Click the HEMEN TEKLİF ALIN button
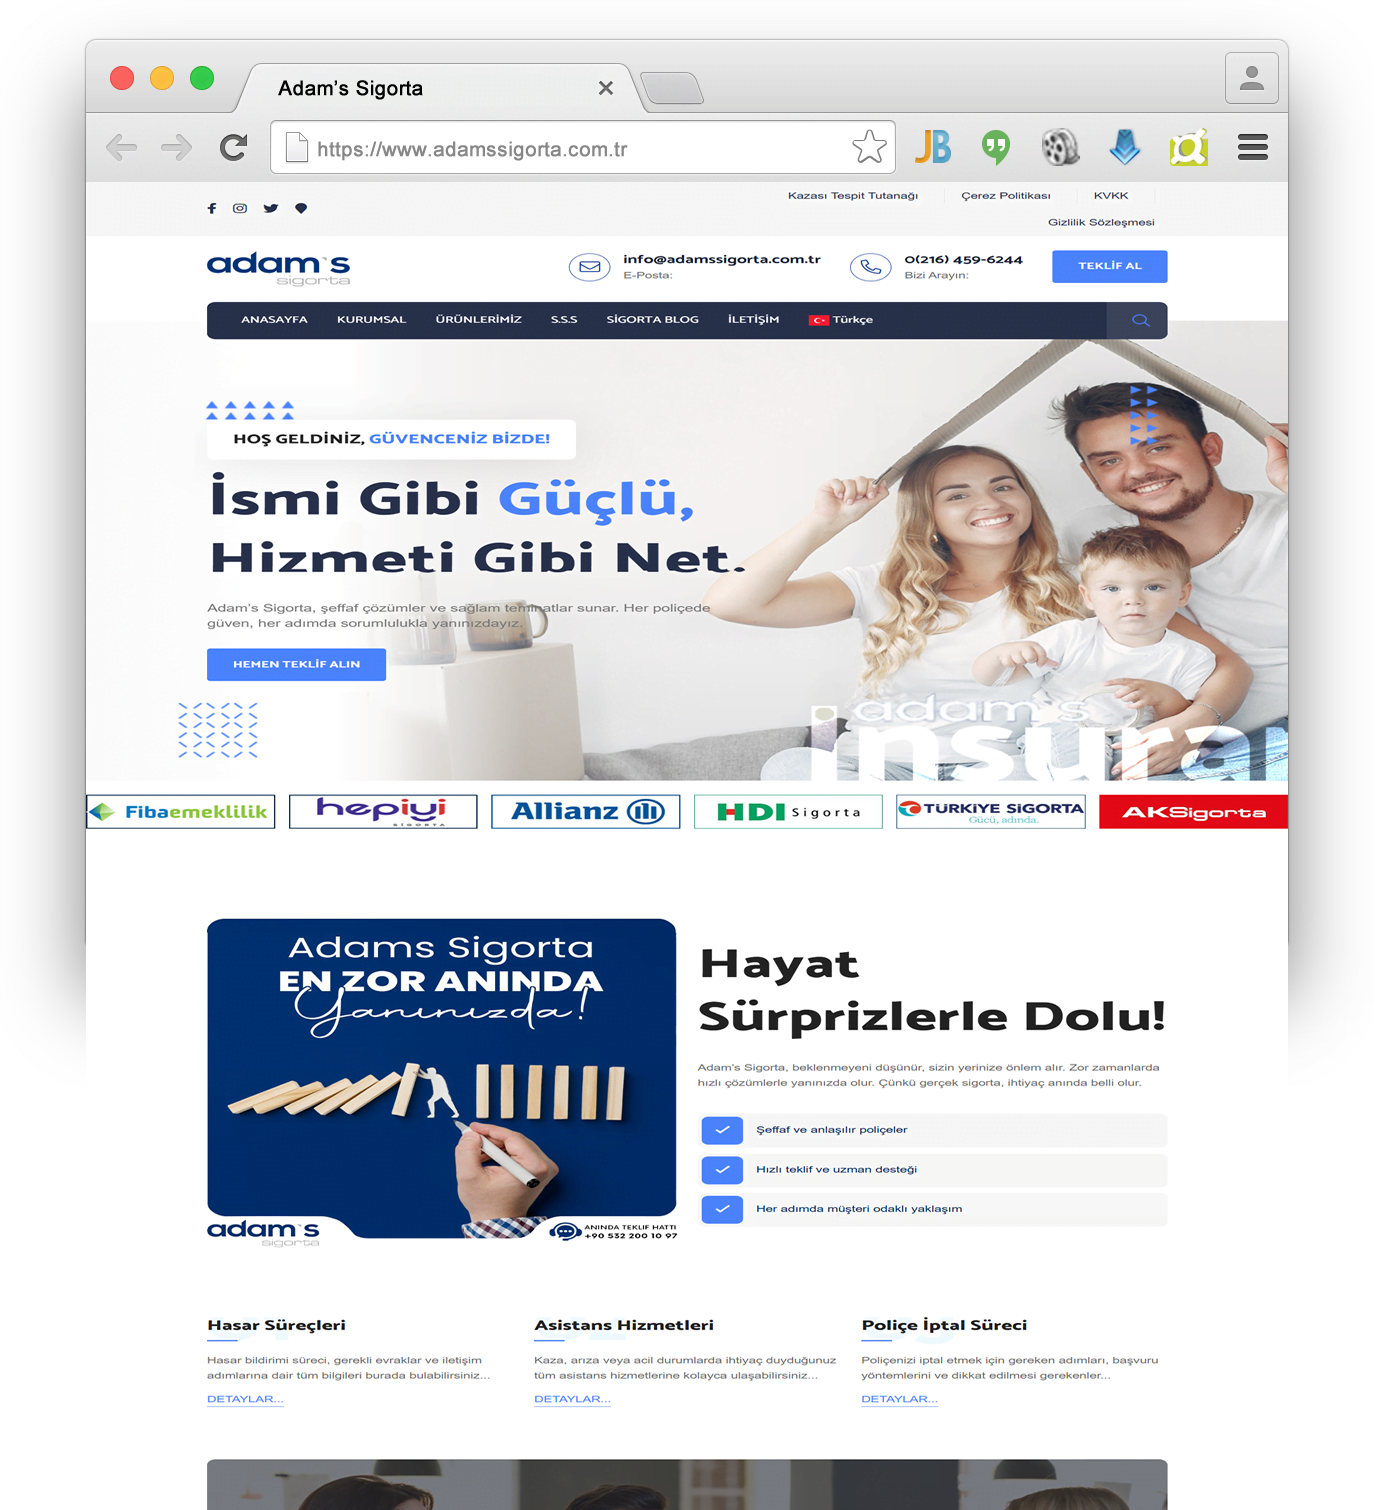Image resolution: width=1375 pixels, height=1510 pixels. 296,664
